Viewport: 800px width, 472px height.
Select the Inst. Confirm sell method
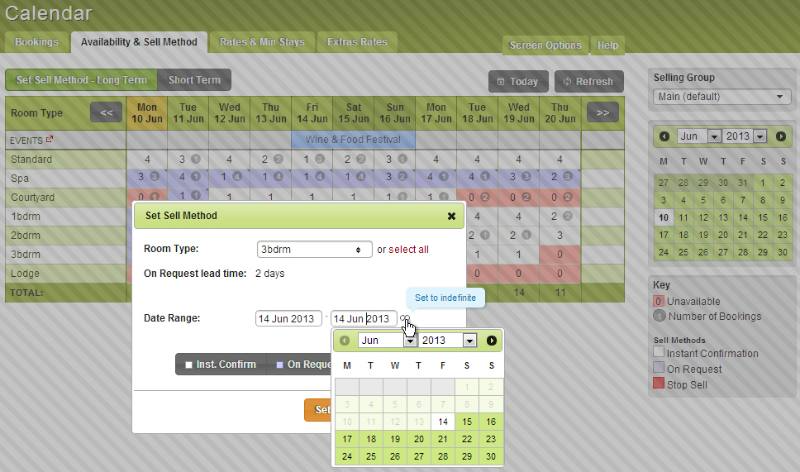click(x=221, y=364)
